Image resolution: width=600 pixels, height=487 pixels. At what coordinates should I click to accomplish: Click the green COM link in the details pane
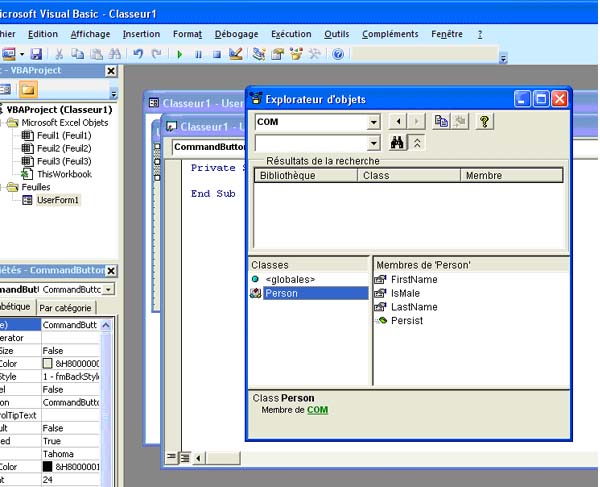[x=318, y=410]
